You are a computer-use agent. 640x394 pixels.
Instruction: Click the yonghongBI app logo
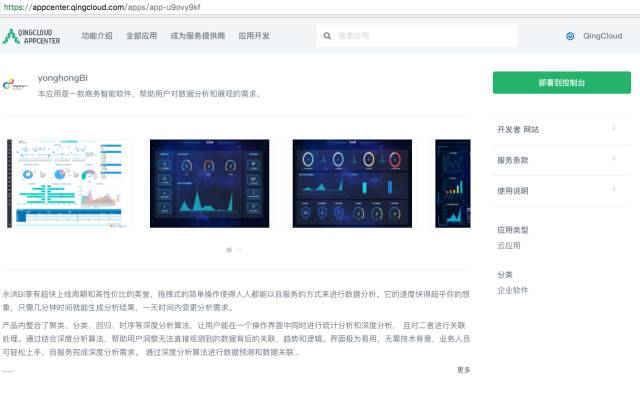point(15,85)
